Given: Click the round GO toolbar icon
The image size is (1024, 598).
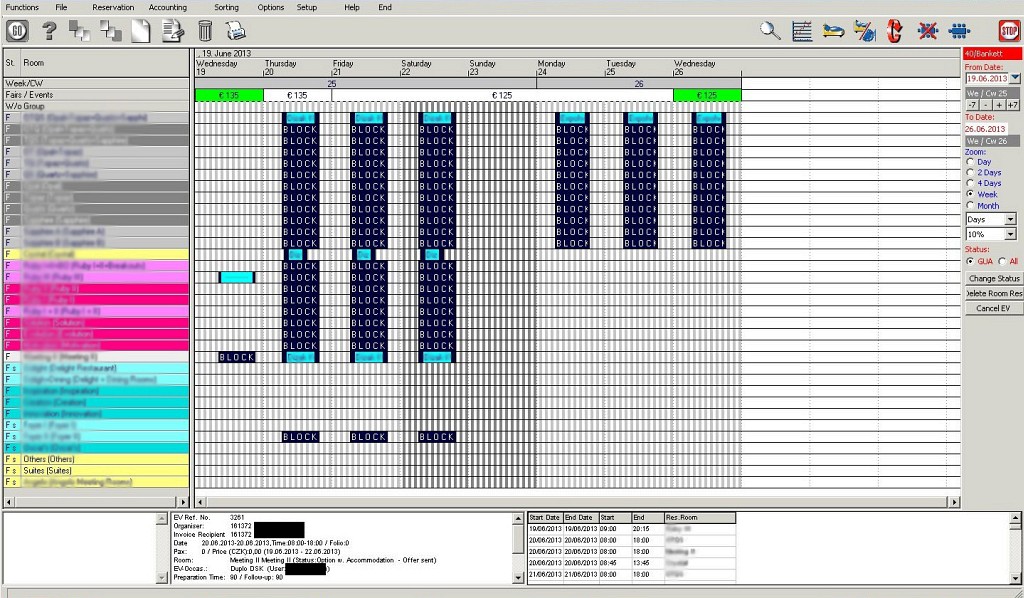Looking at the screenshot, I should 18,31.
